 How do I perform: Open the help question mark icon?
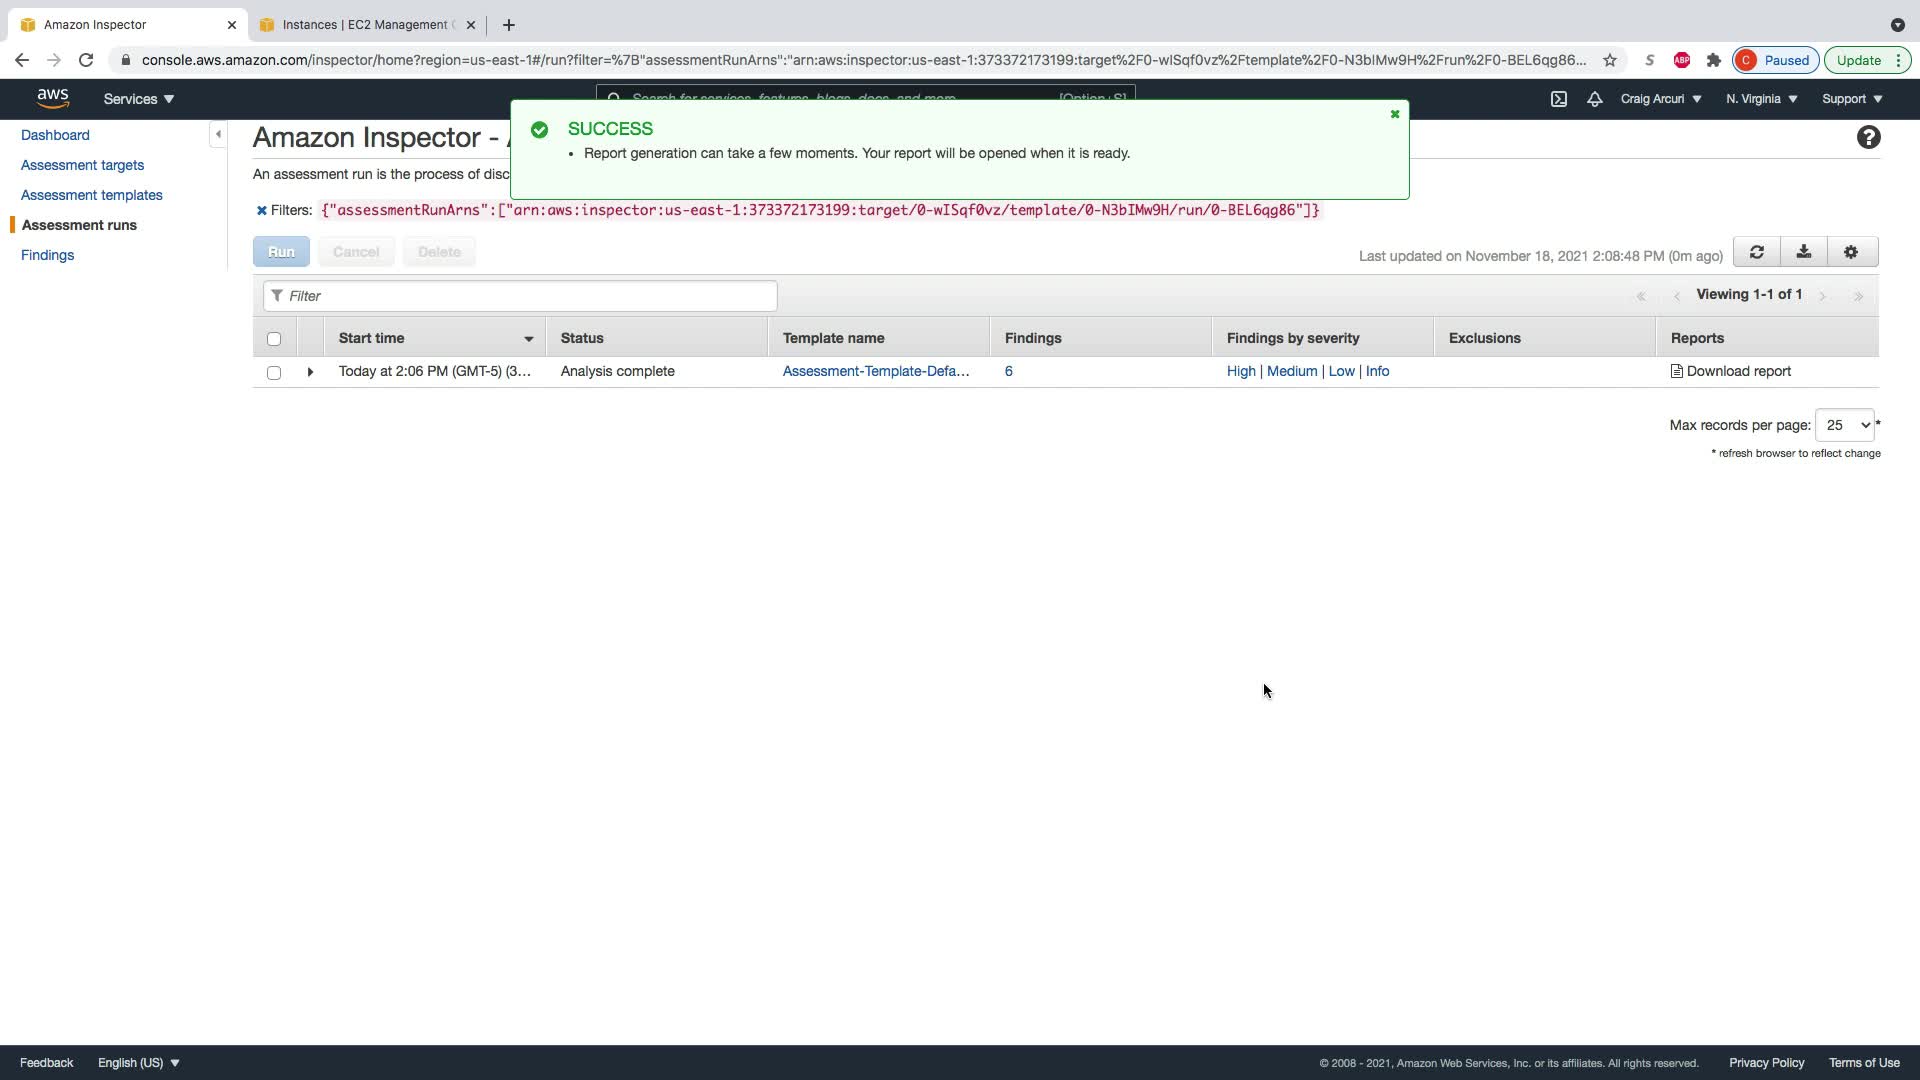[1868, 138]
